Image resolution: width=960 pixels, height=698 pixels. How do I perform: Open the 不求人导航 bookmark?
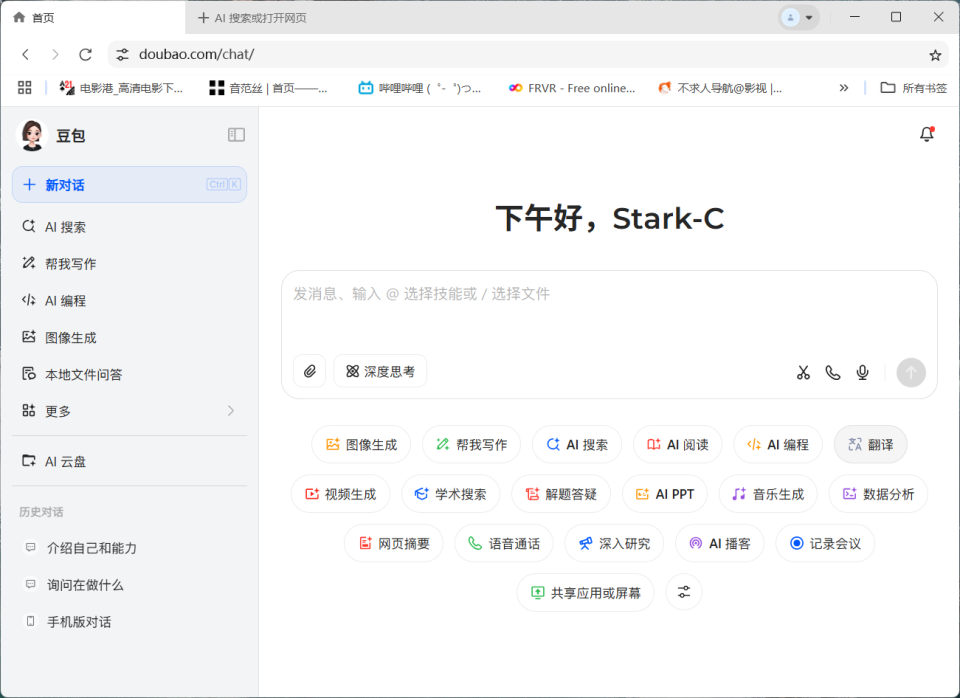coord(720,88)
